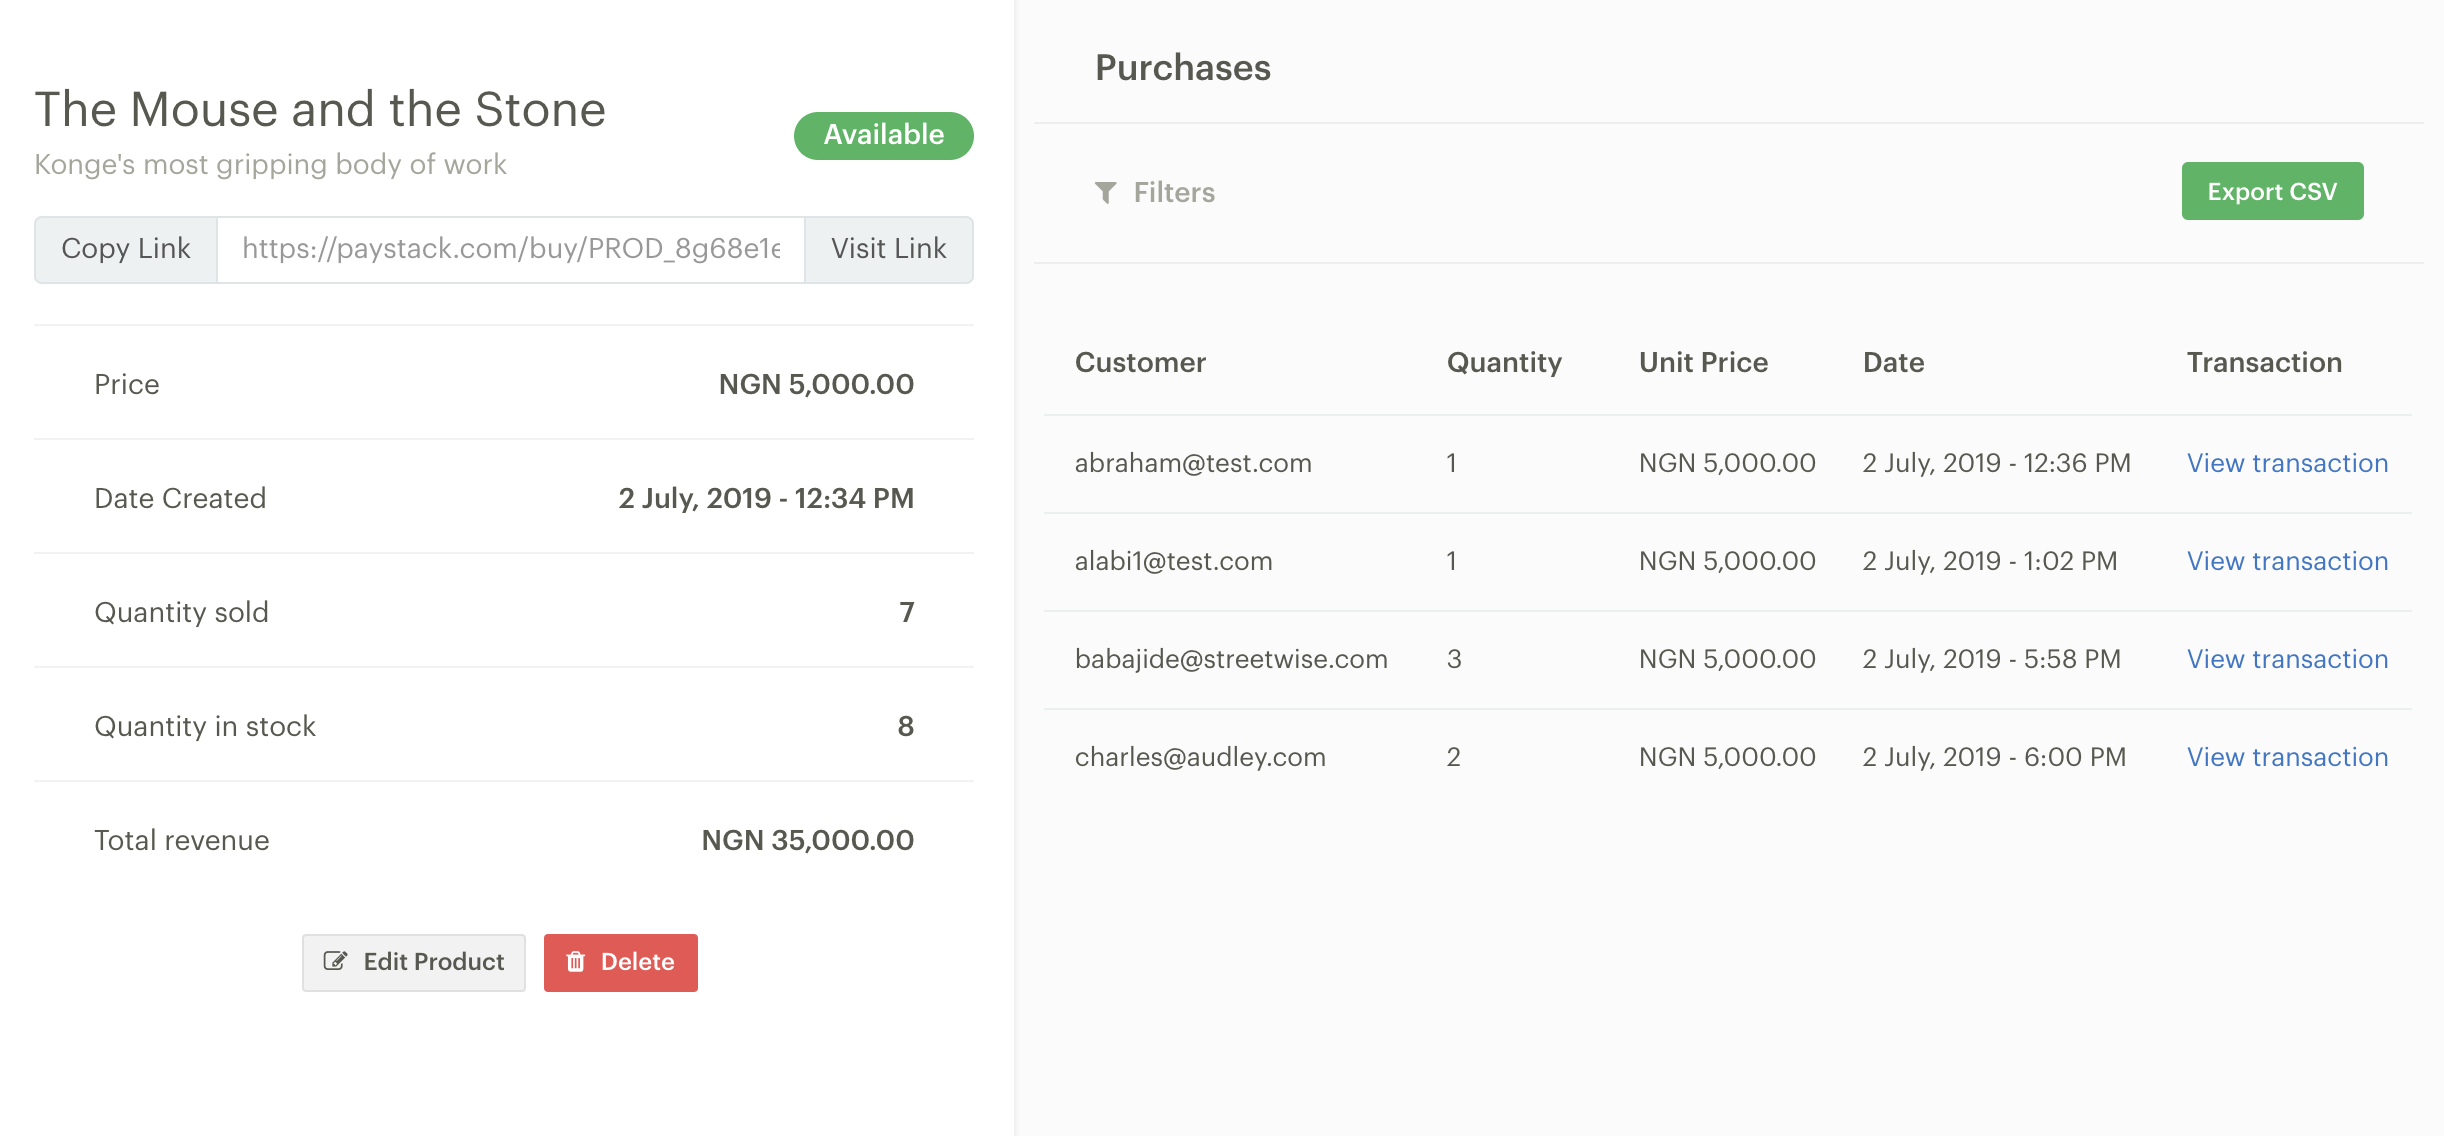Screen dimensions: 2444x1136
Task: View transaction for charles@audley.com
Action: point(2287,757)
